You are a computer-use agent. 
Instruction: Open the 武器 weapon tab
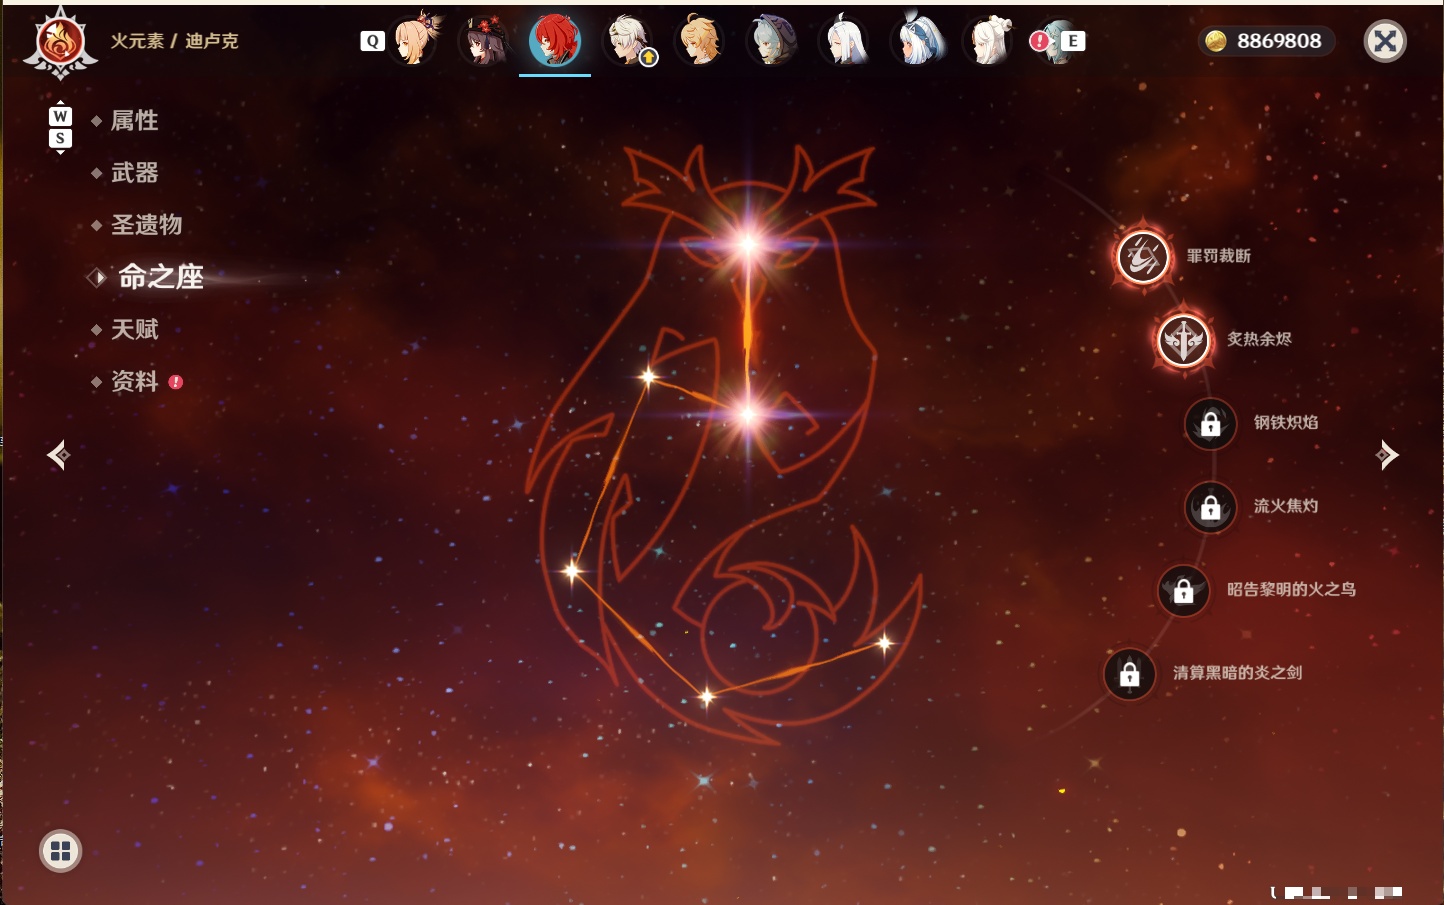pyautogui.click(x=134, y=173)
